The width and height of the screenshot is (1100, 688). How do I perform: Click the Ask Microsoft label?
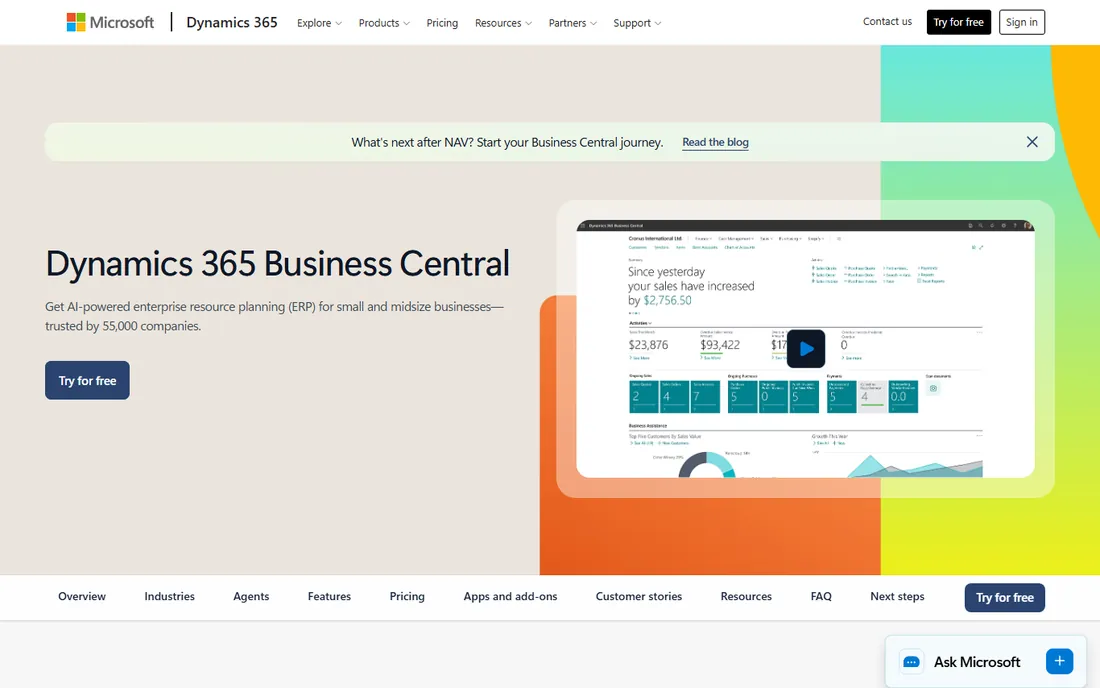(x=977, y=662)
